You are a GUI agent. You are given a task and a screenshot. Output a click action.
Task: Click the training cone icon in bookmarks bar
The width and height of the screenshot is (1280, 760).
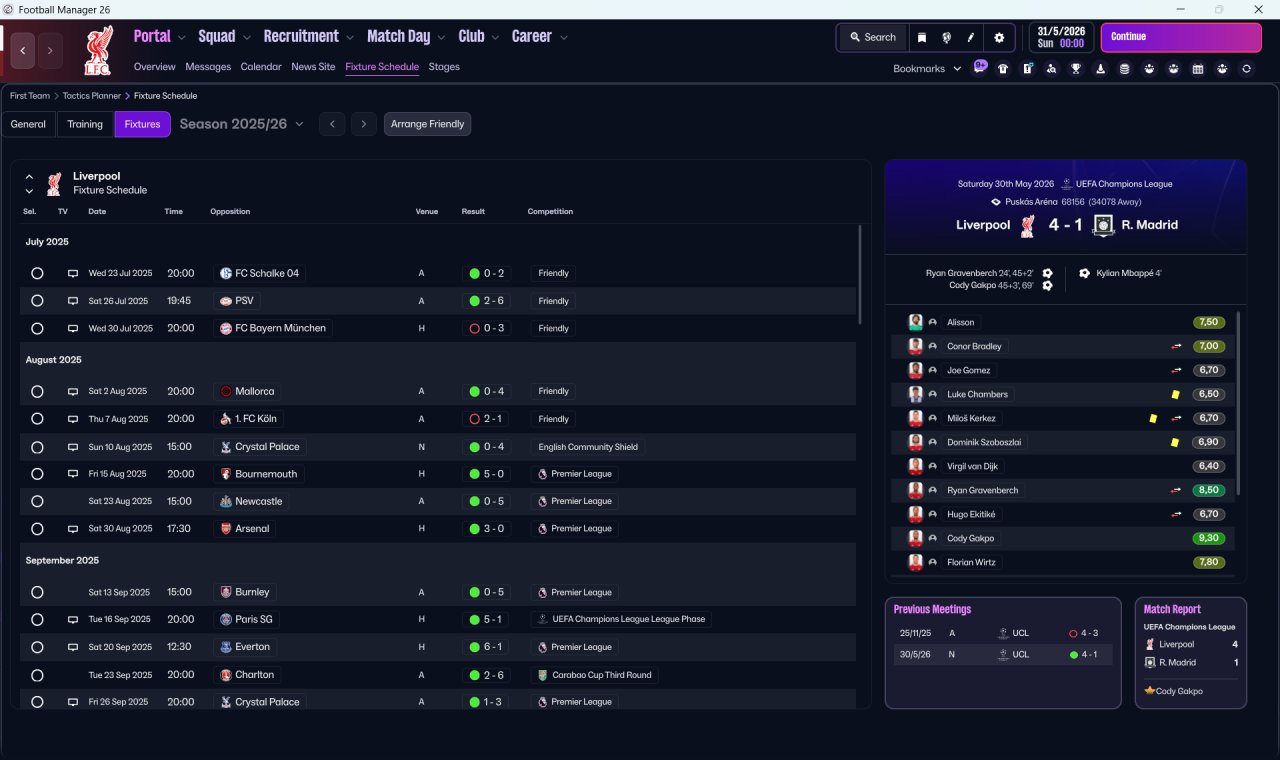click(x=1100, y=69)
